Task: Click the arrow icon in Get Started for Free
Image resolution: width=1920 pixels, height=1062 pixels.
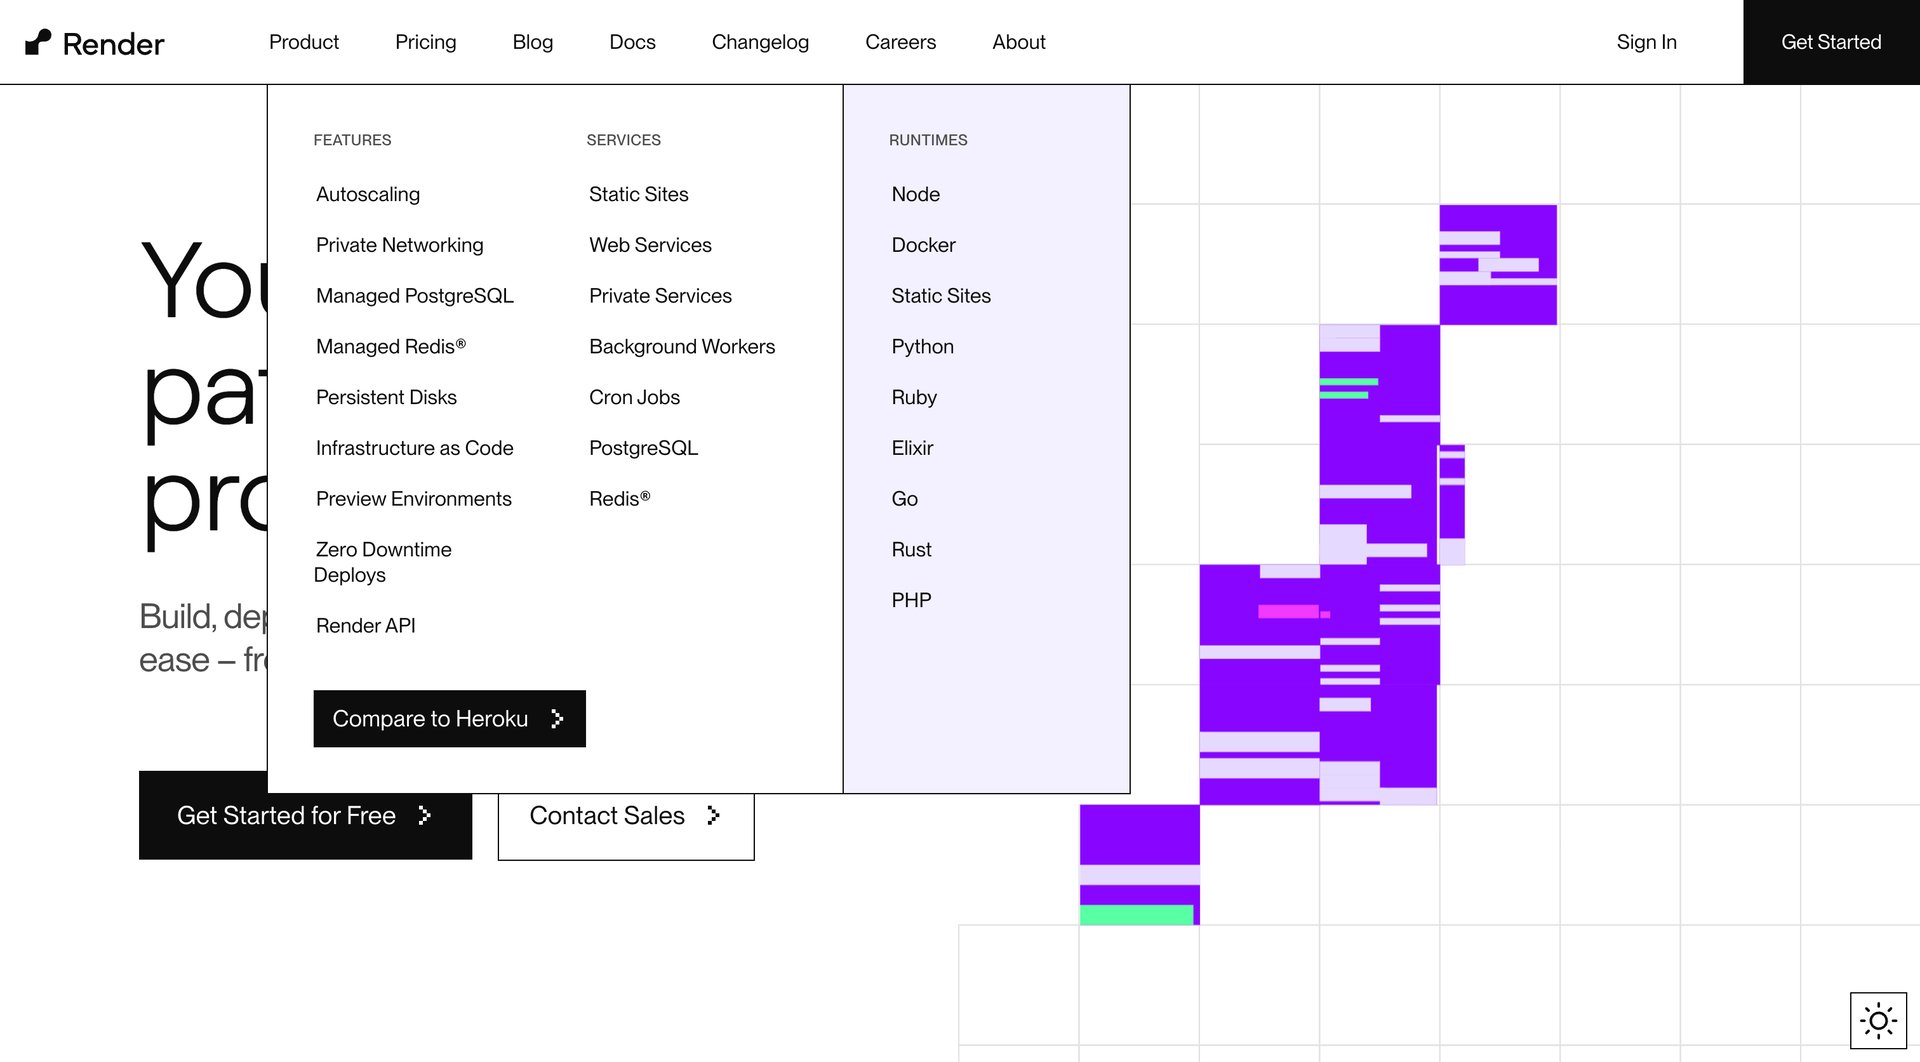Action: [424, 815]
